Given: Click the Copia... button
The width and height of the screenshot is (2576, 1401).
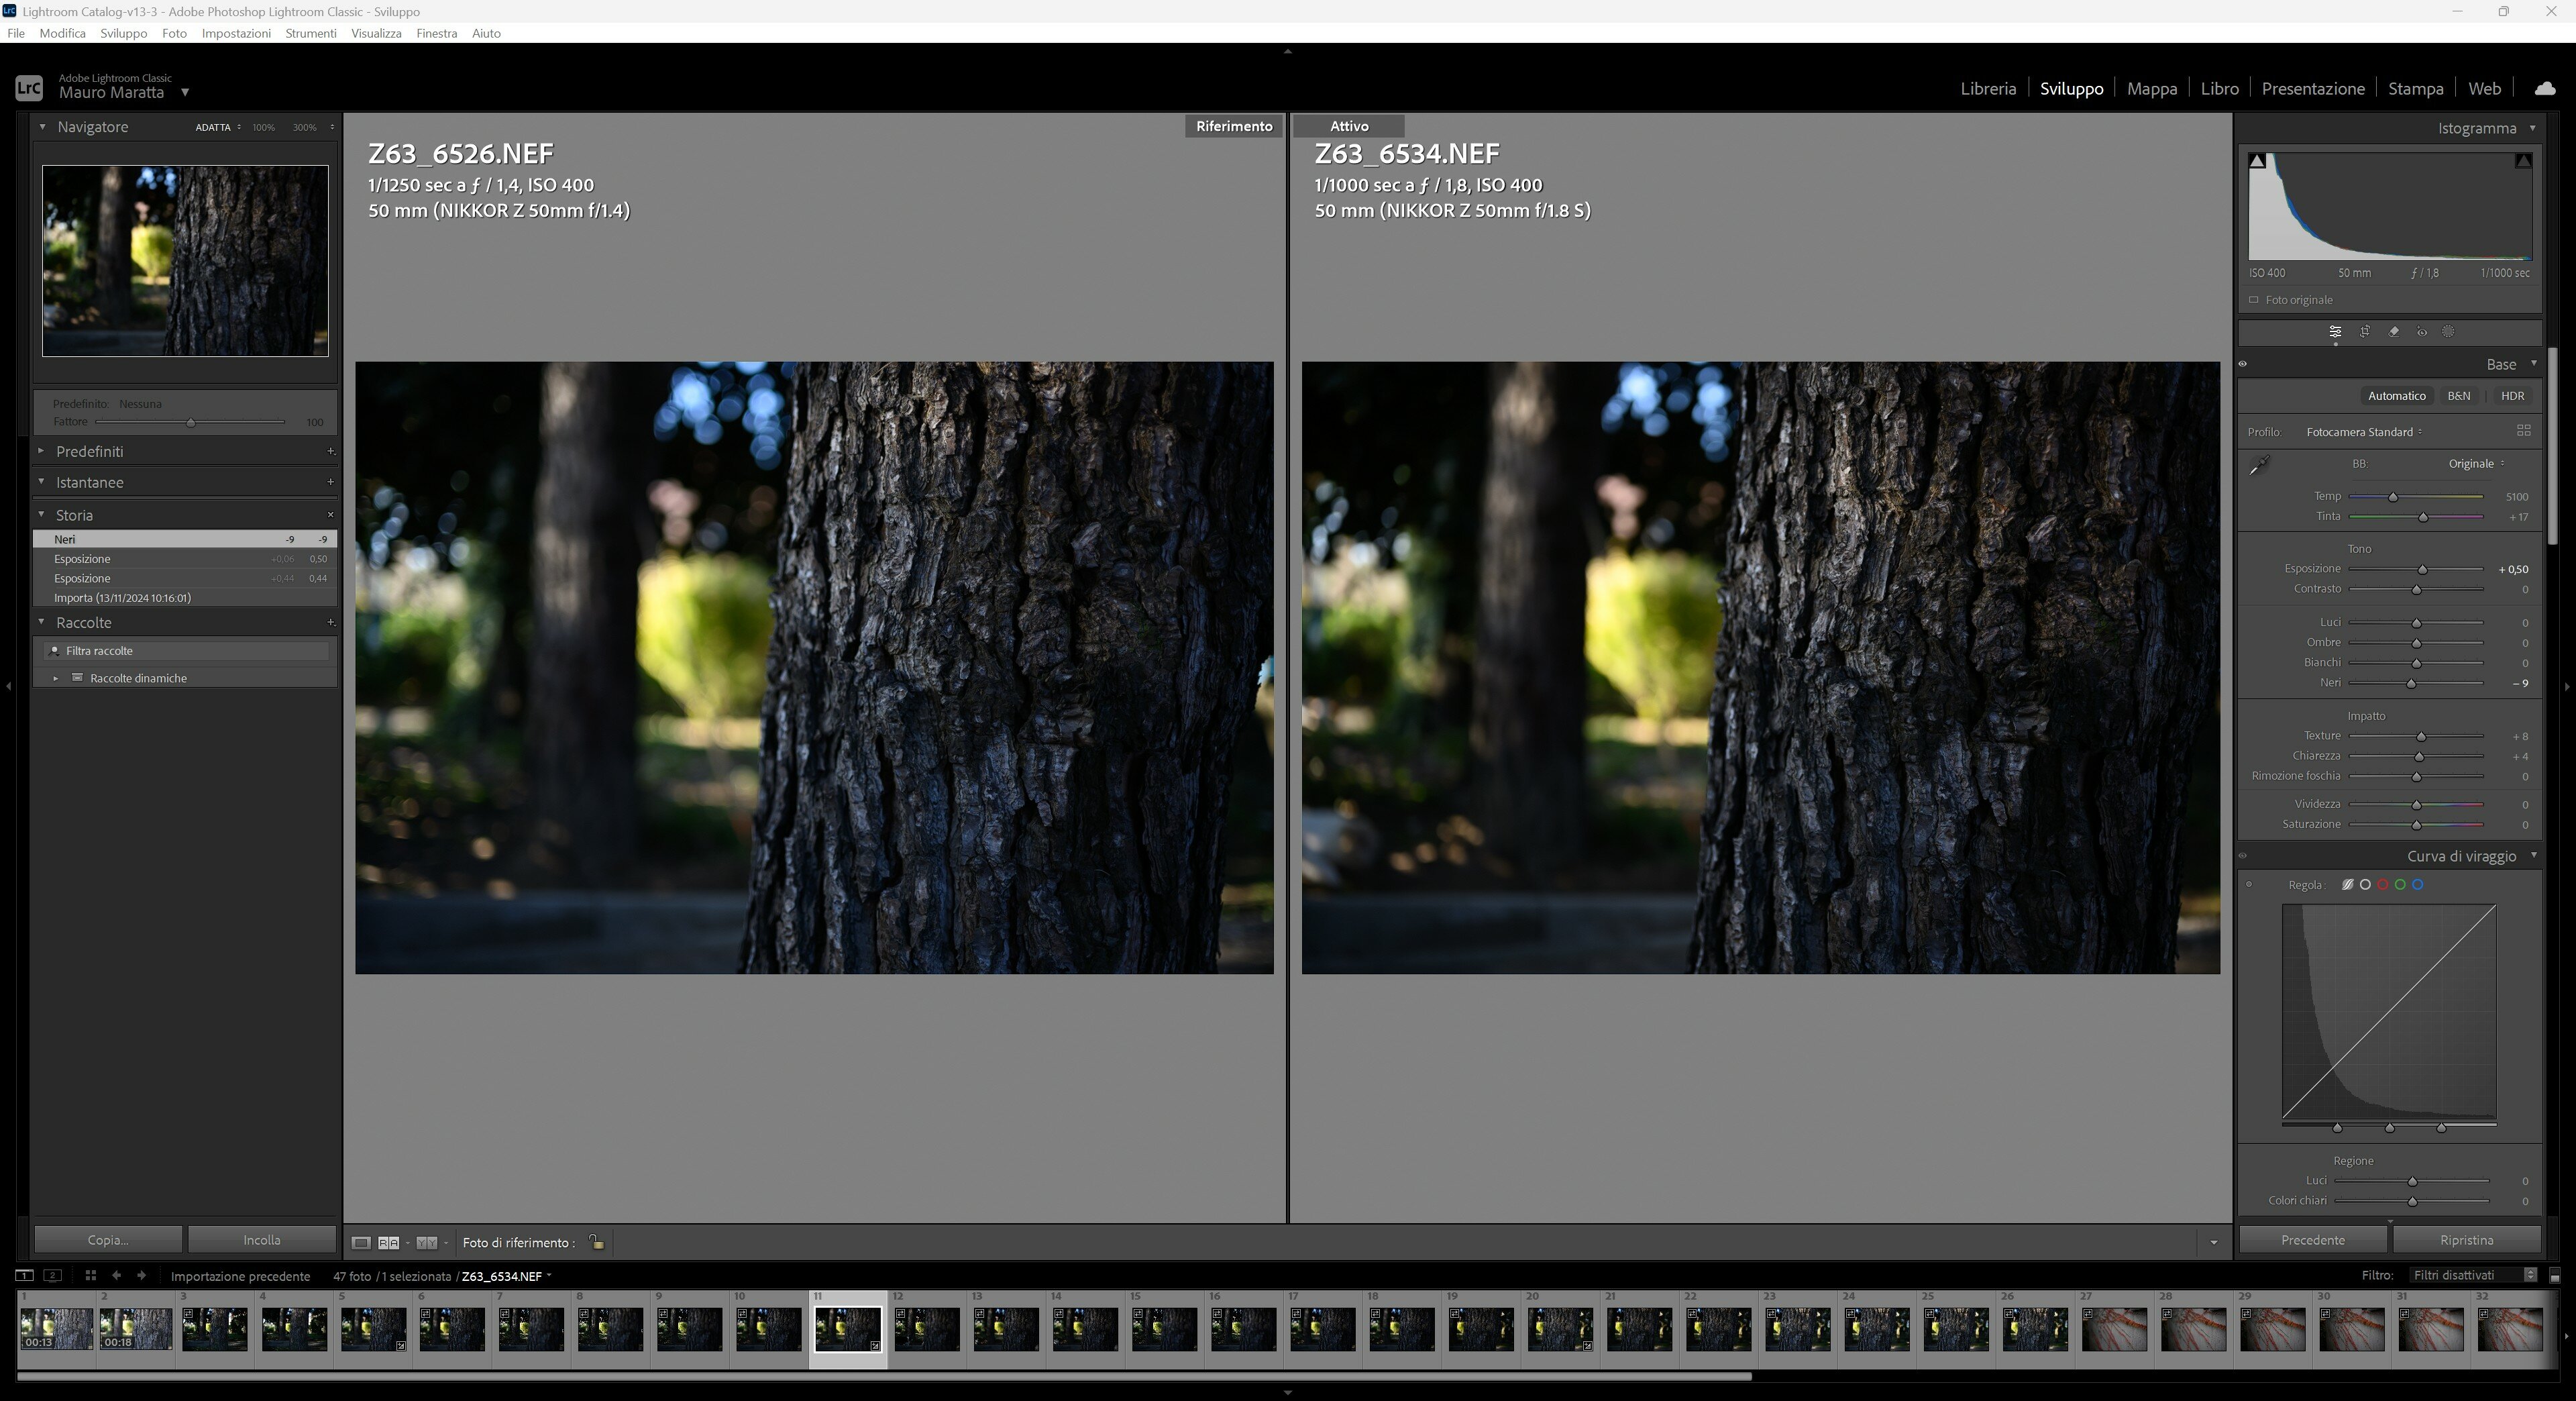Looking at the screenshot, I should pyautogui.click(x=108, y=1240).
